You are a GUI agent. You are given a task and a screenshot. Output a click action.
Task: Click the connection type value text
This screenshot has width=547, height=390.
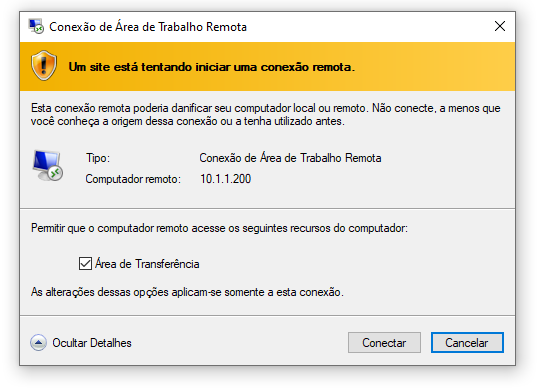coord(290,158)
